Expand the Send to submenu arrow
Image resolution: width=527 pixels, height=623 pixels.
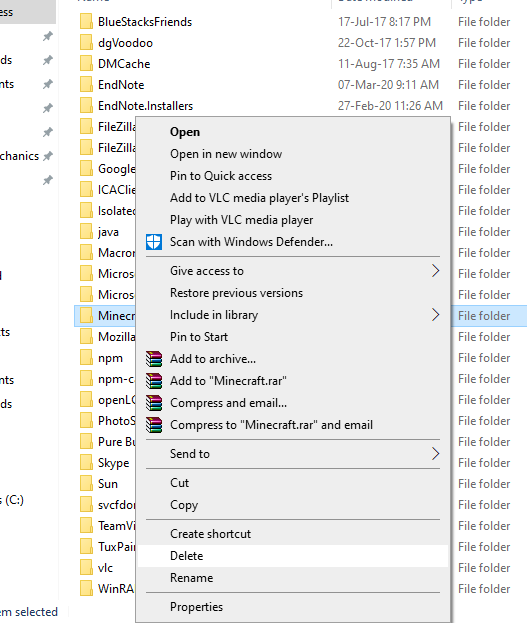(x=436, y=454)
